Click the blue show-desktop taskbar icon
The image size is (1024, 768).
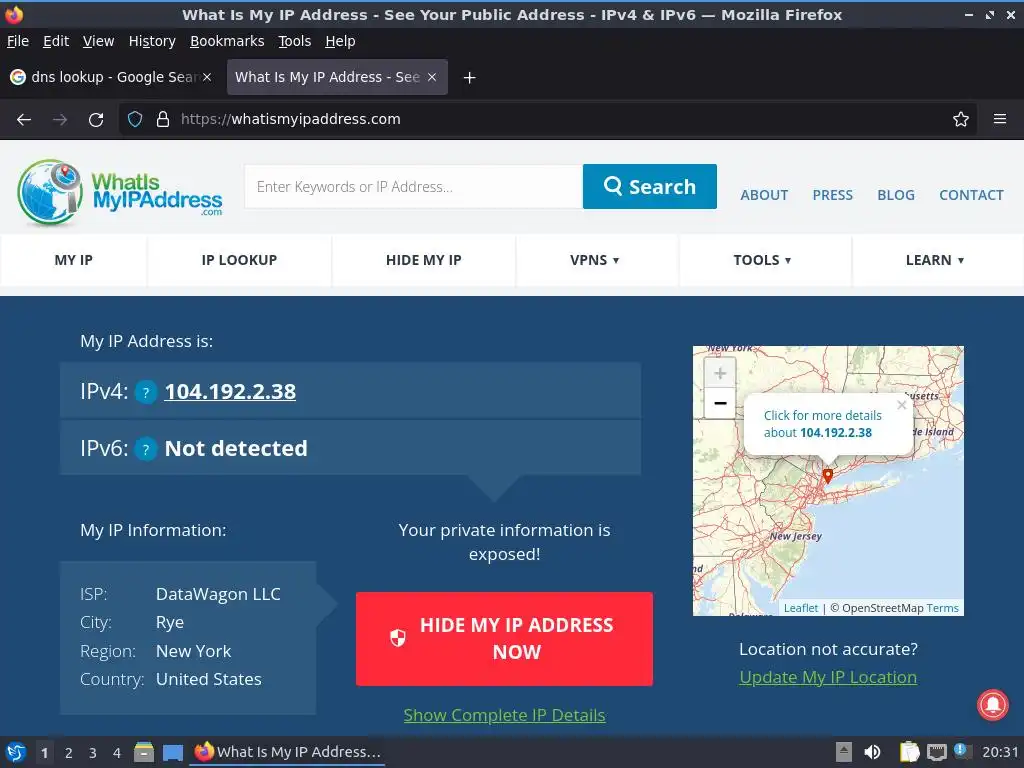point(173,753)
